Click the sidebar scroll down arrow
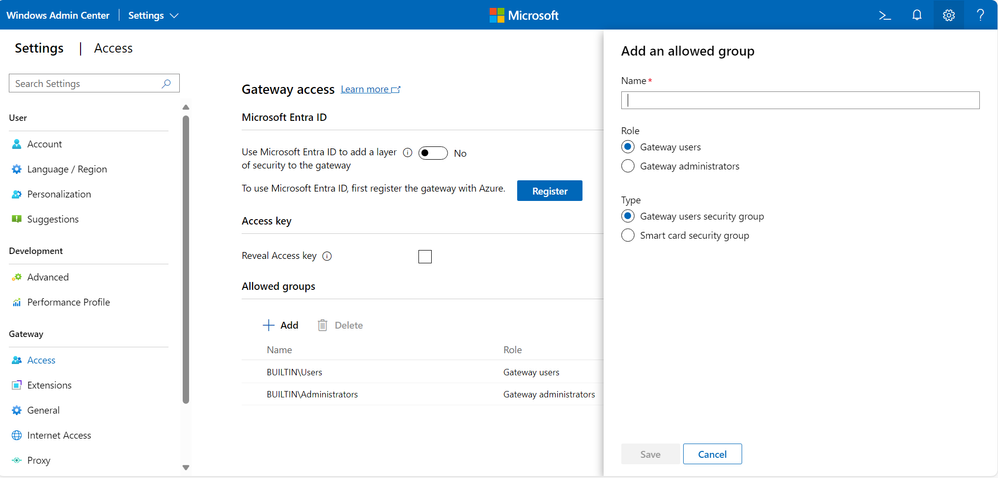This screenshot has width=998, height=478. tap(186, 468)
